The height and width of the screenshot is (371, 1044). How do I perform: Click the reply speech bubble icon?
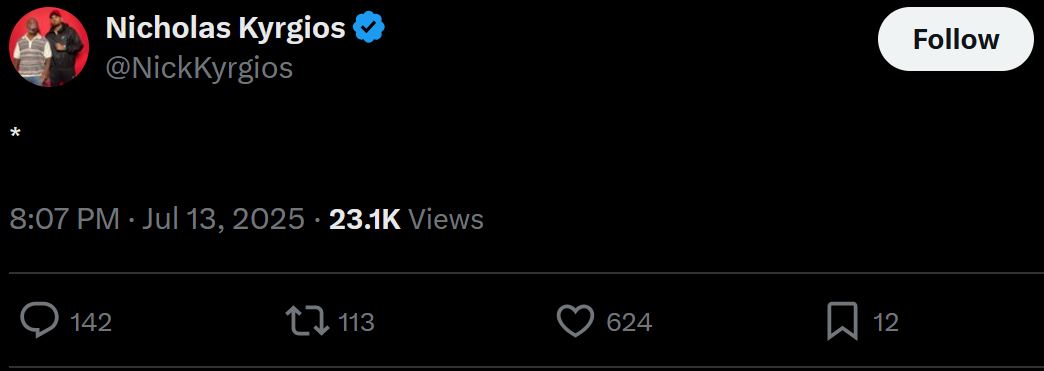(40, 320)
